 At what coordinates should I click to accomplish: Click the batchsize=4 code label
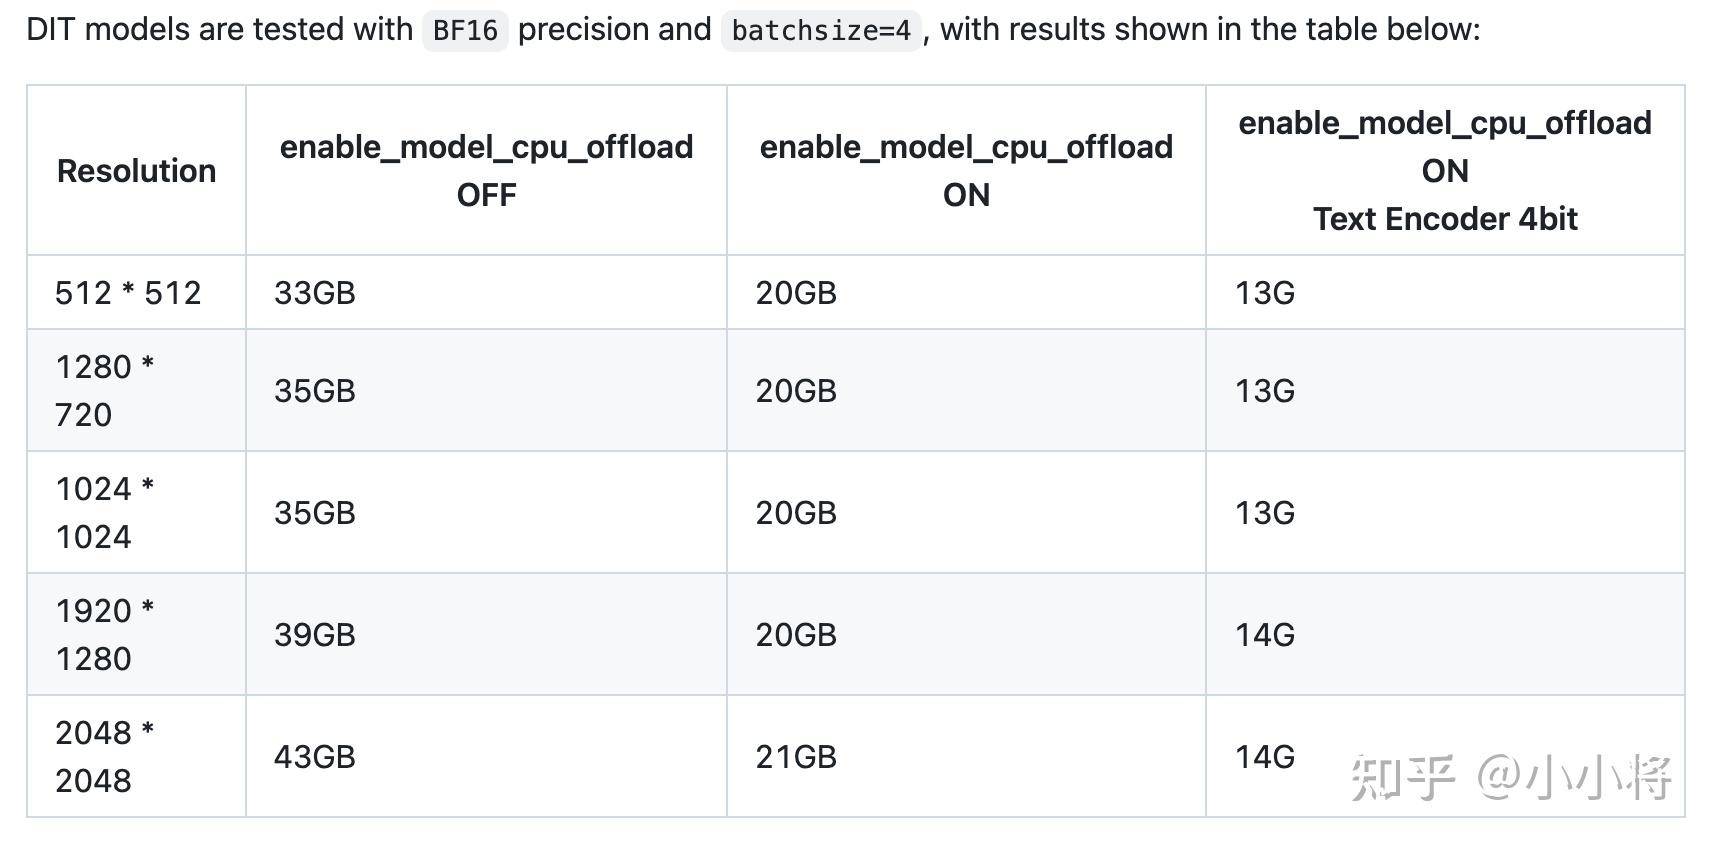tap(821, 30)
